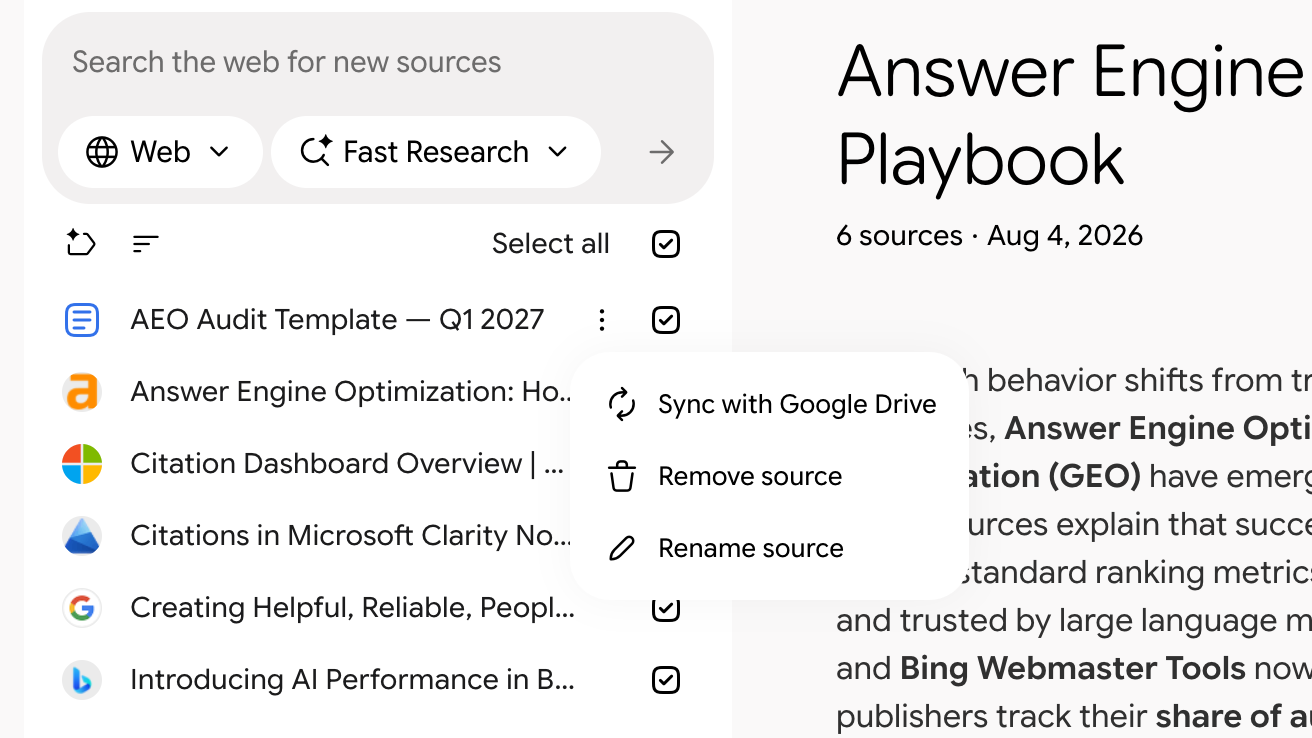
Task: Click the orange 'a' icon for Answer Engine Optimization
Action: tap(82, 392)
